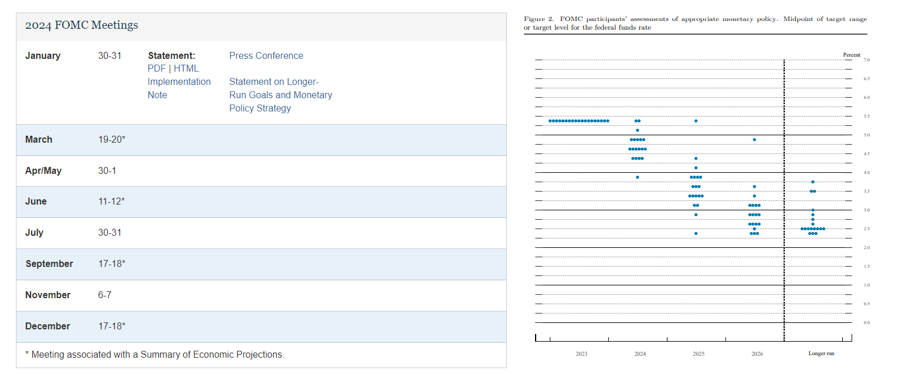Select the November row label
920x373 pixels.
48,294
